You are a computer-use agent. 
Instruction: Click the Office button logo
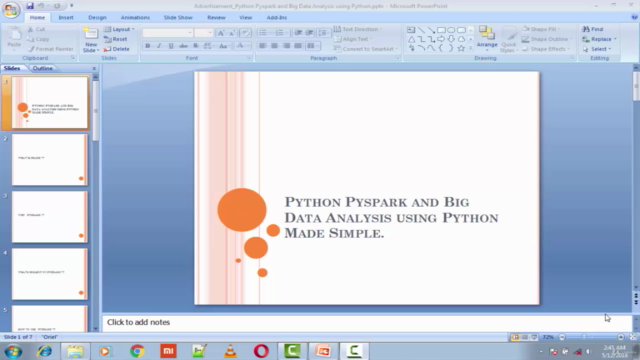point(11,9)
